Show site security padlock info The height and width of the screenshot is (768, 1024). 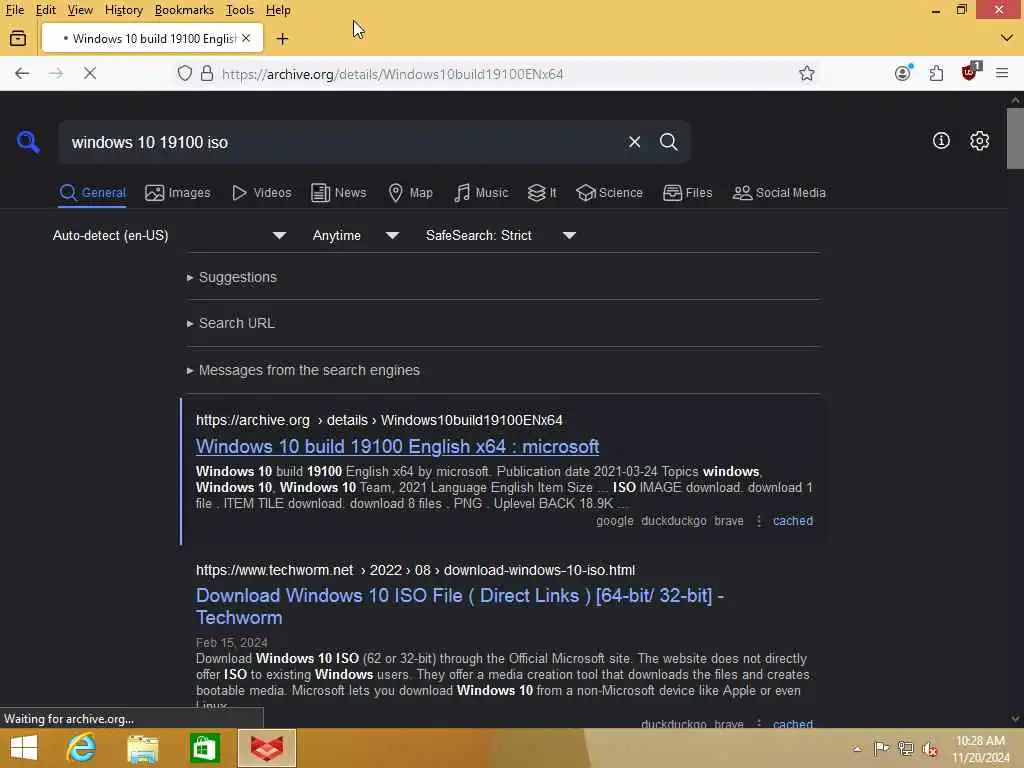[x=207, y=73]
